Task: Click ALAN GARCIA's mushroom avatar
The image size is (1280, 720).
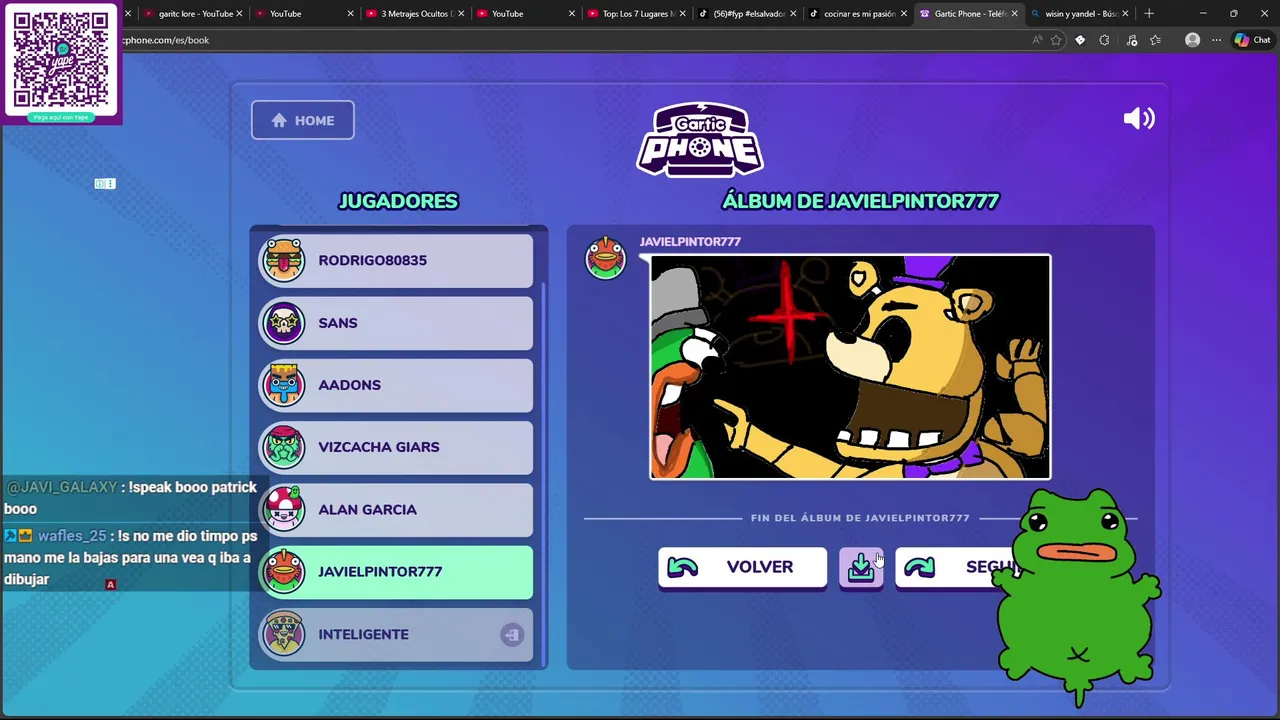Action: (284, 510)
